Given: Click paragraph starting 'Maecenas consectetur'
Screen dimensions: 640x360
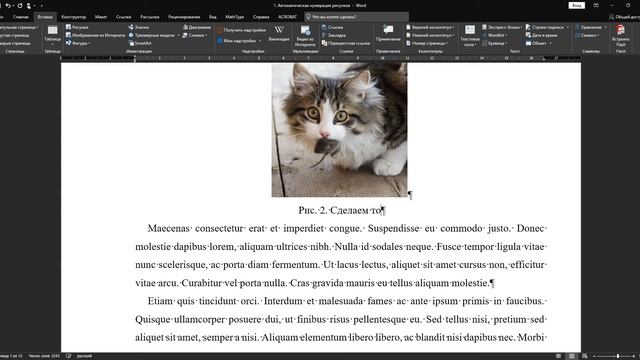Looking at the screenshot, I should click(x=341, y=256).
